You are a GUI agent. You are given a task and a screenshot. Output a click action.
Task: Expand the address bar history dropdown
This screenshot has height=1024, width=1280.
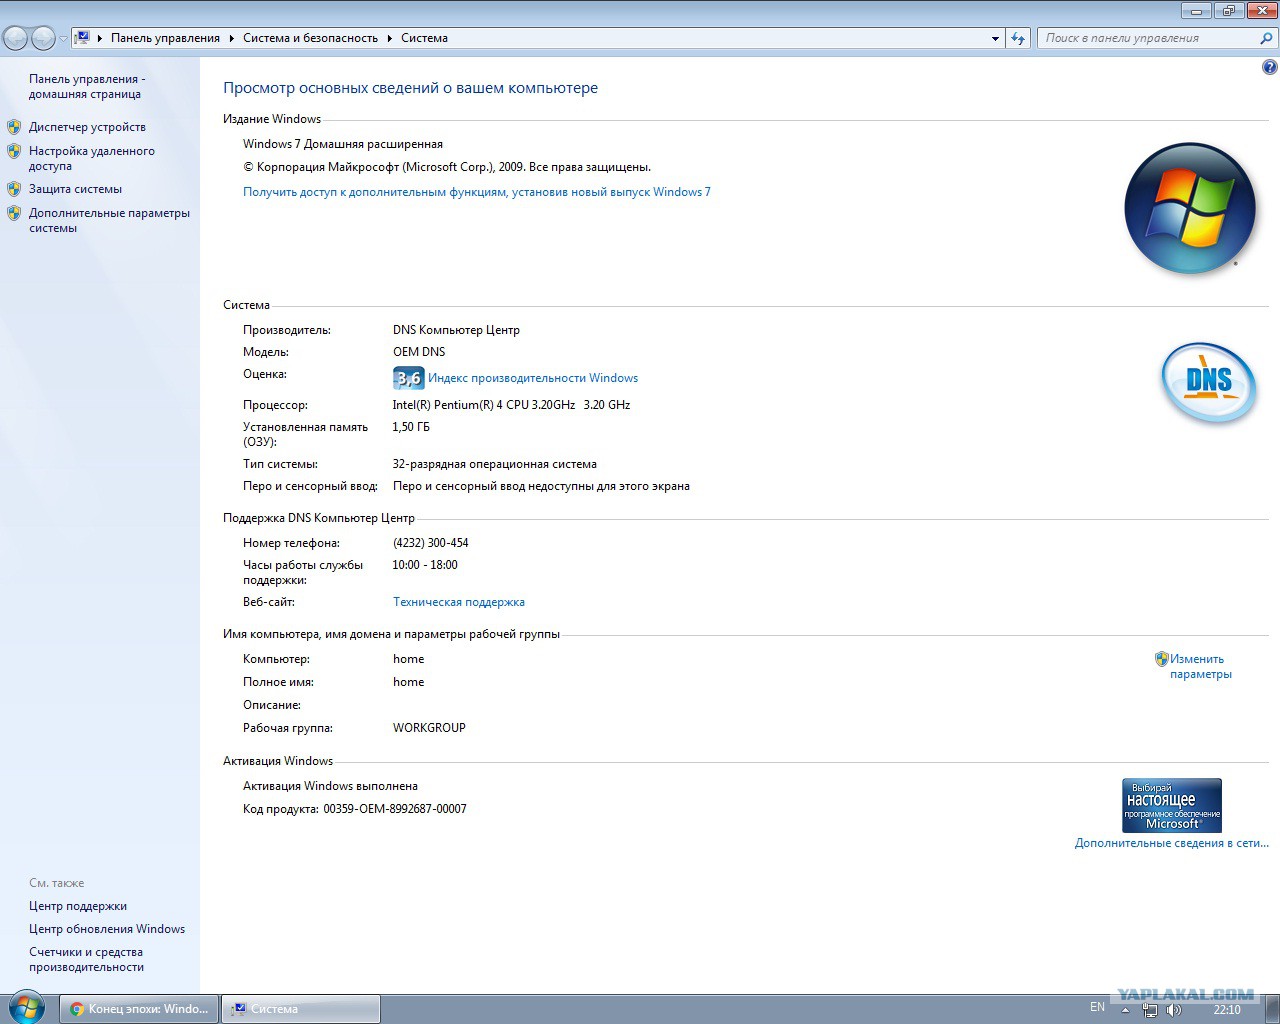[x=995, y=38]
